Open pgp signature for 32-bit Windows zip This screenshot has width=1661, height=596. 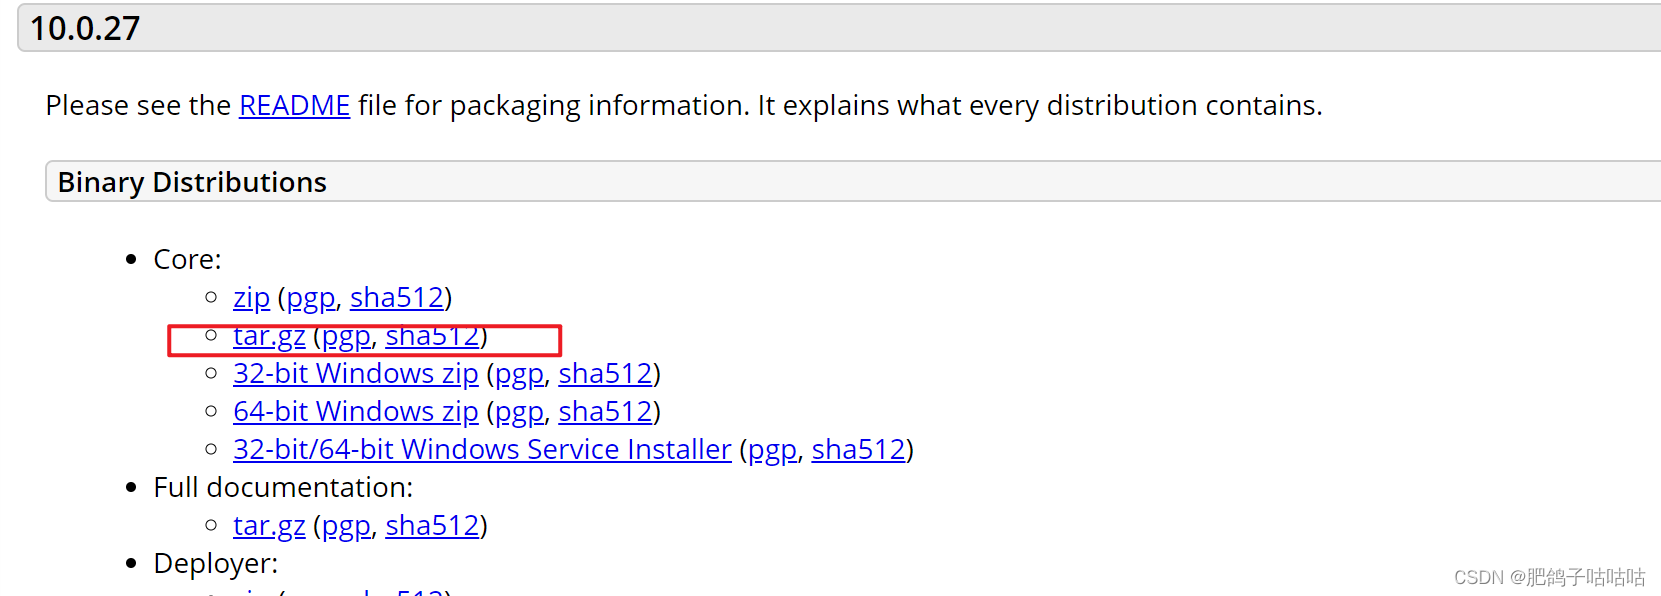[520, 374]
